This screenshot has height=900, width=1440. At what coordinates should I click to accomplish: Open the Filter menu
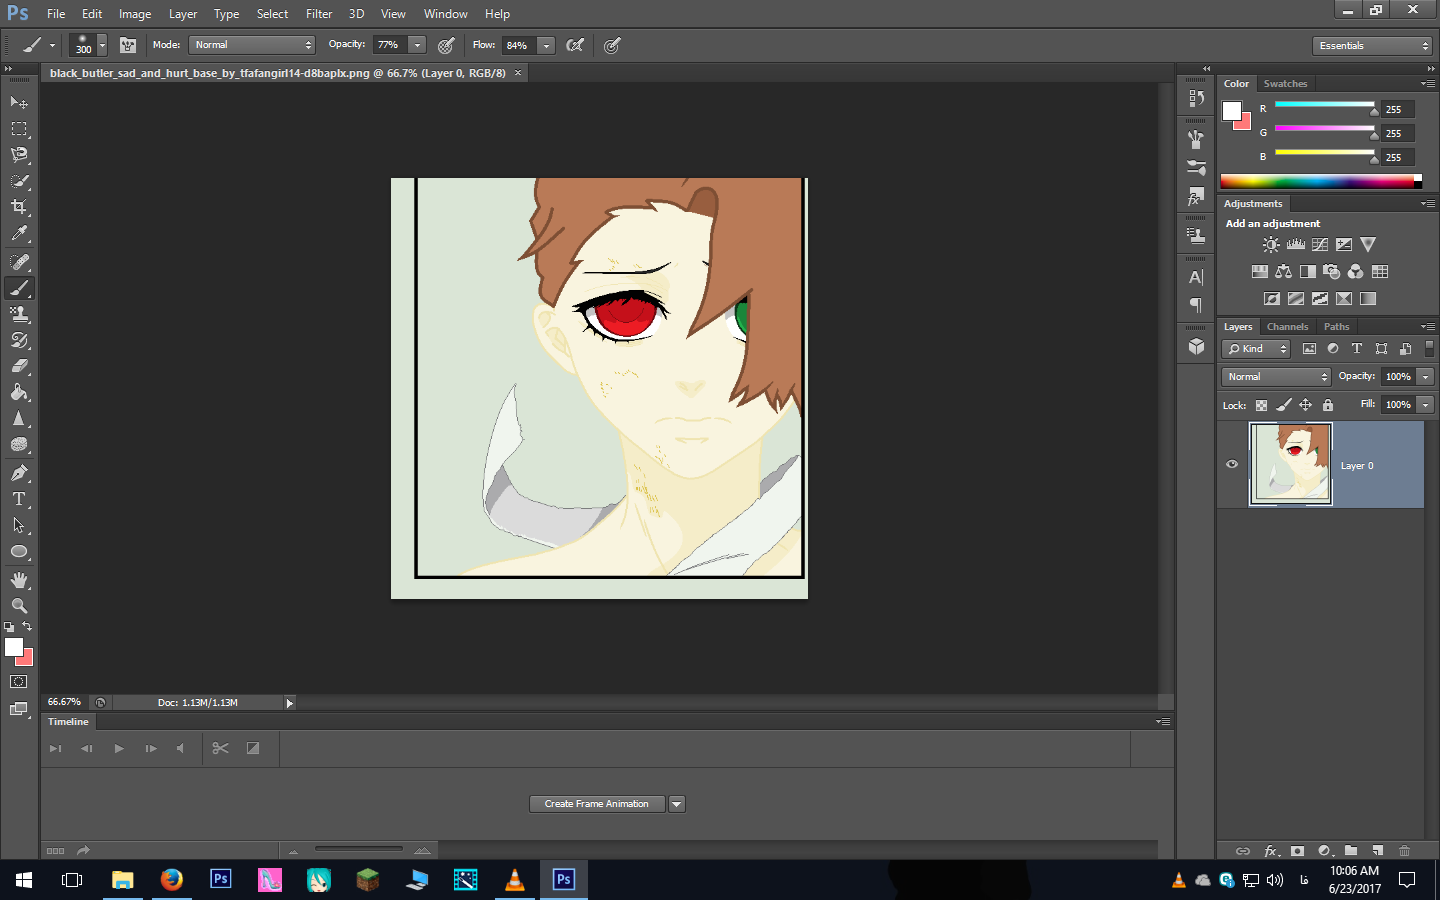[319, 14]
